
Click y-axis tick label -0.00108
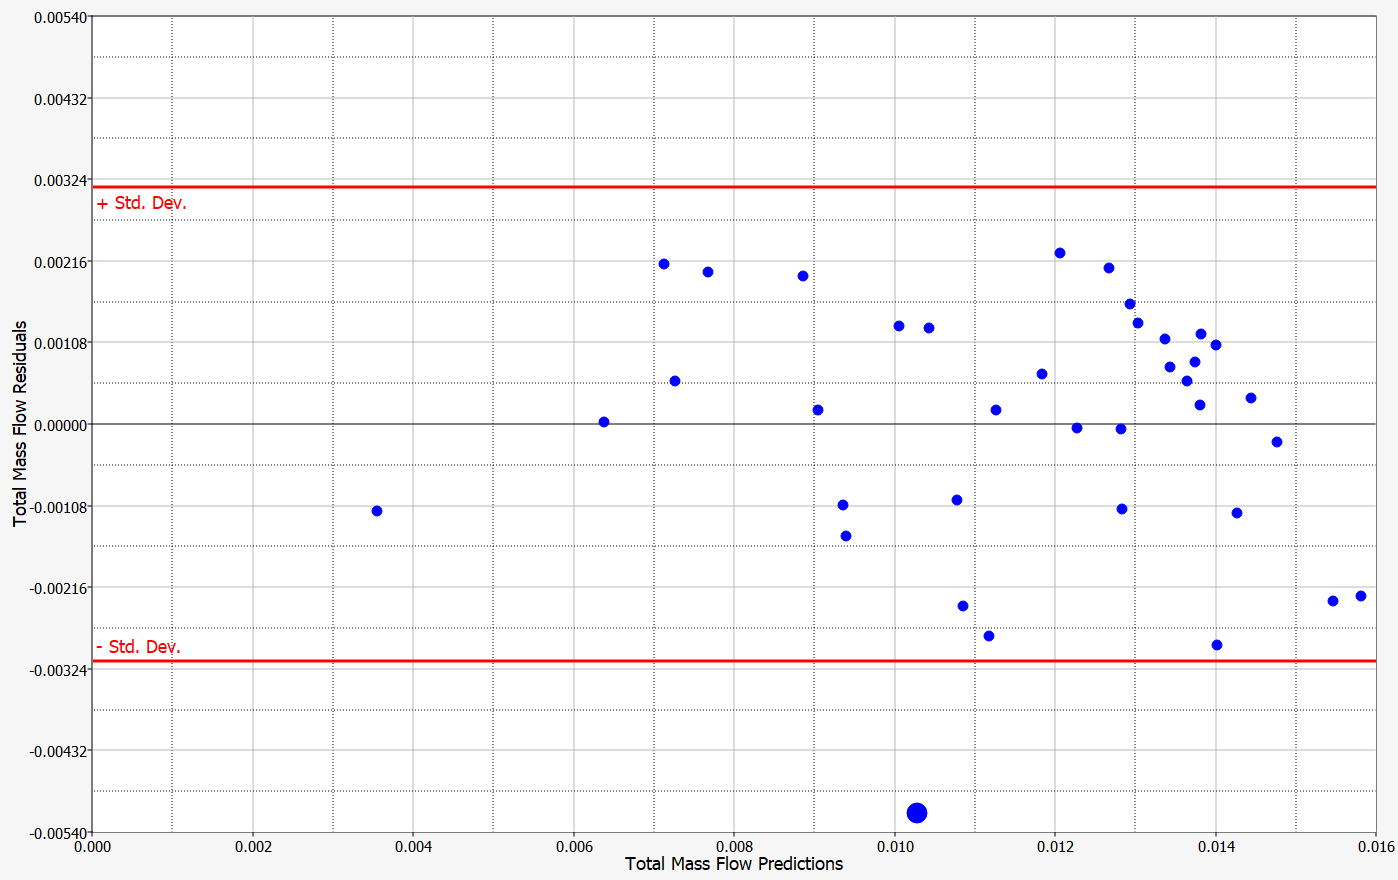58,507
